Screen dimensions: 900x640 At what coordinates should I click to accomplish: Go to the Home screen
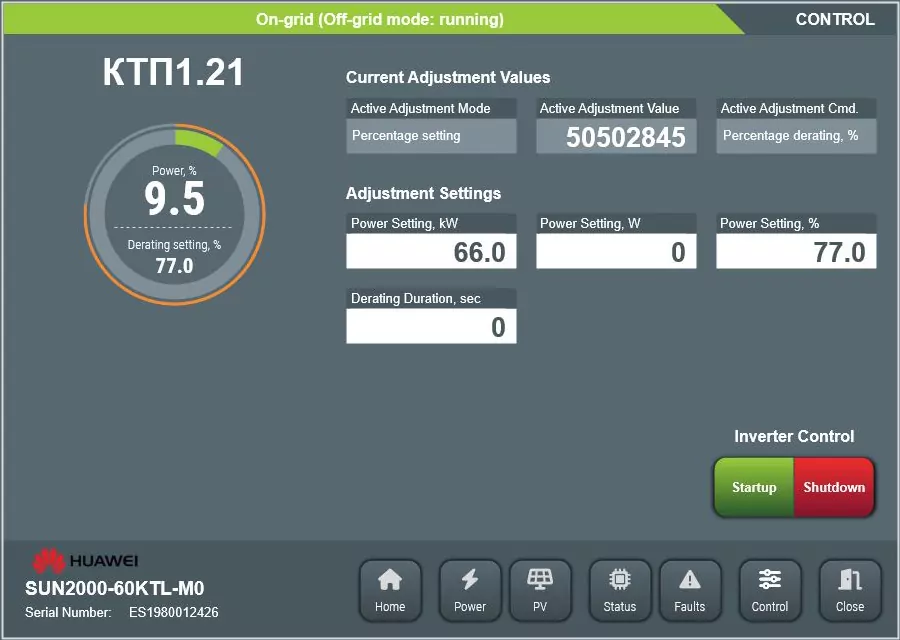390,591
